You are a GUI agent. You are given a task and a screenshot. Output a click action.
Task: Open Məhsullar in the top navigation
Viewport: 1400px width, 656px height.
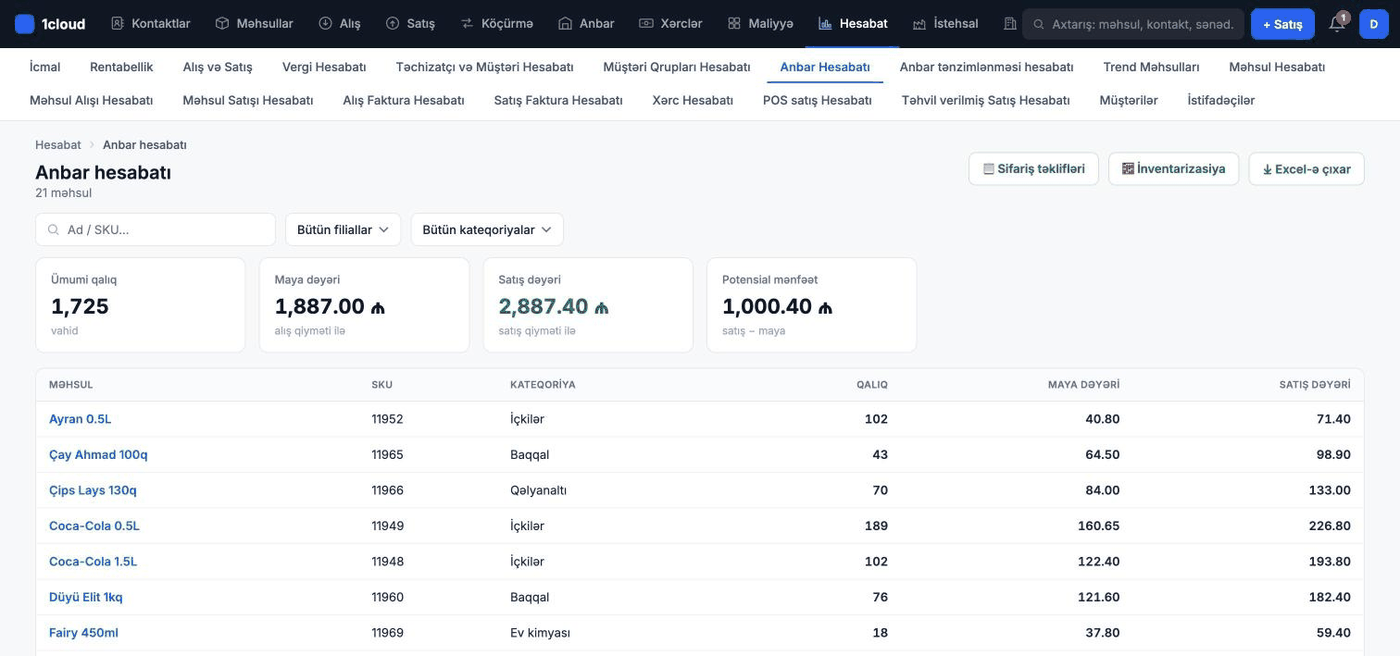click(x=254, y=23)
